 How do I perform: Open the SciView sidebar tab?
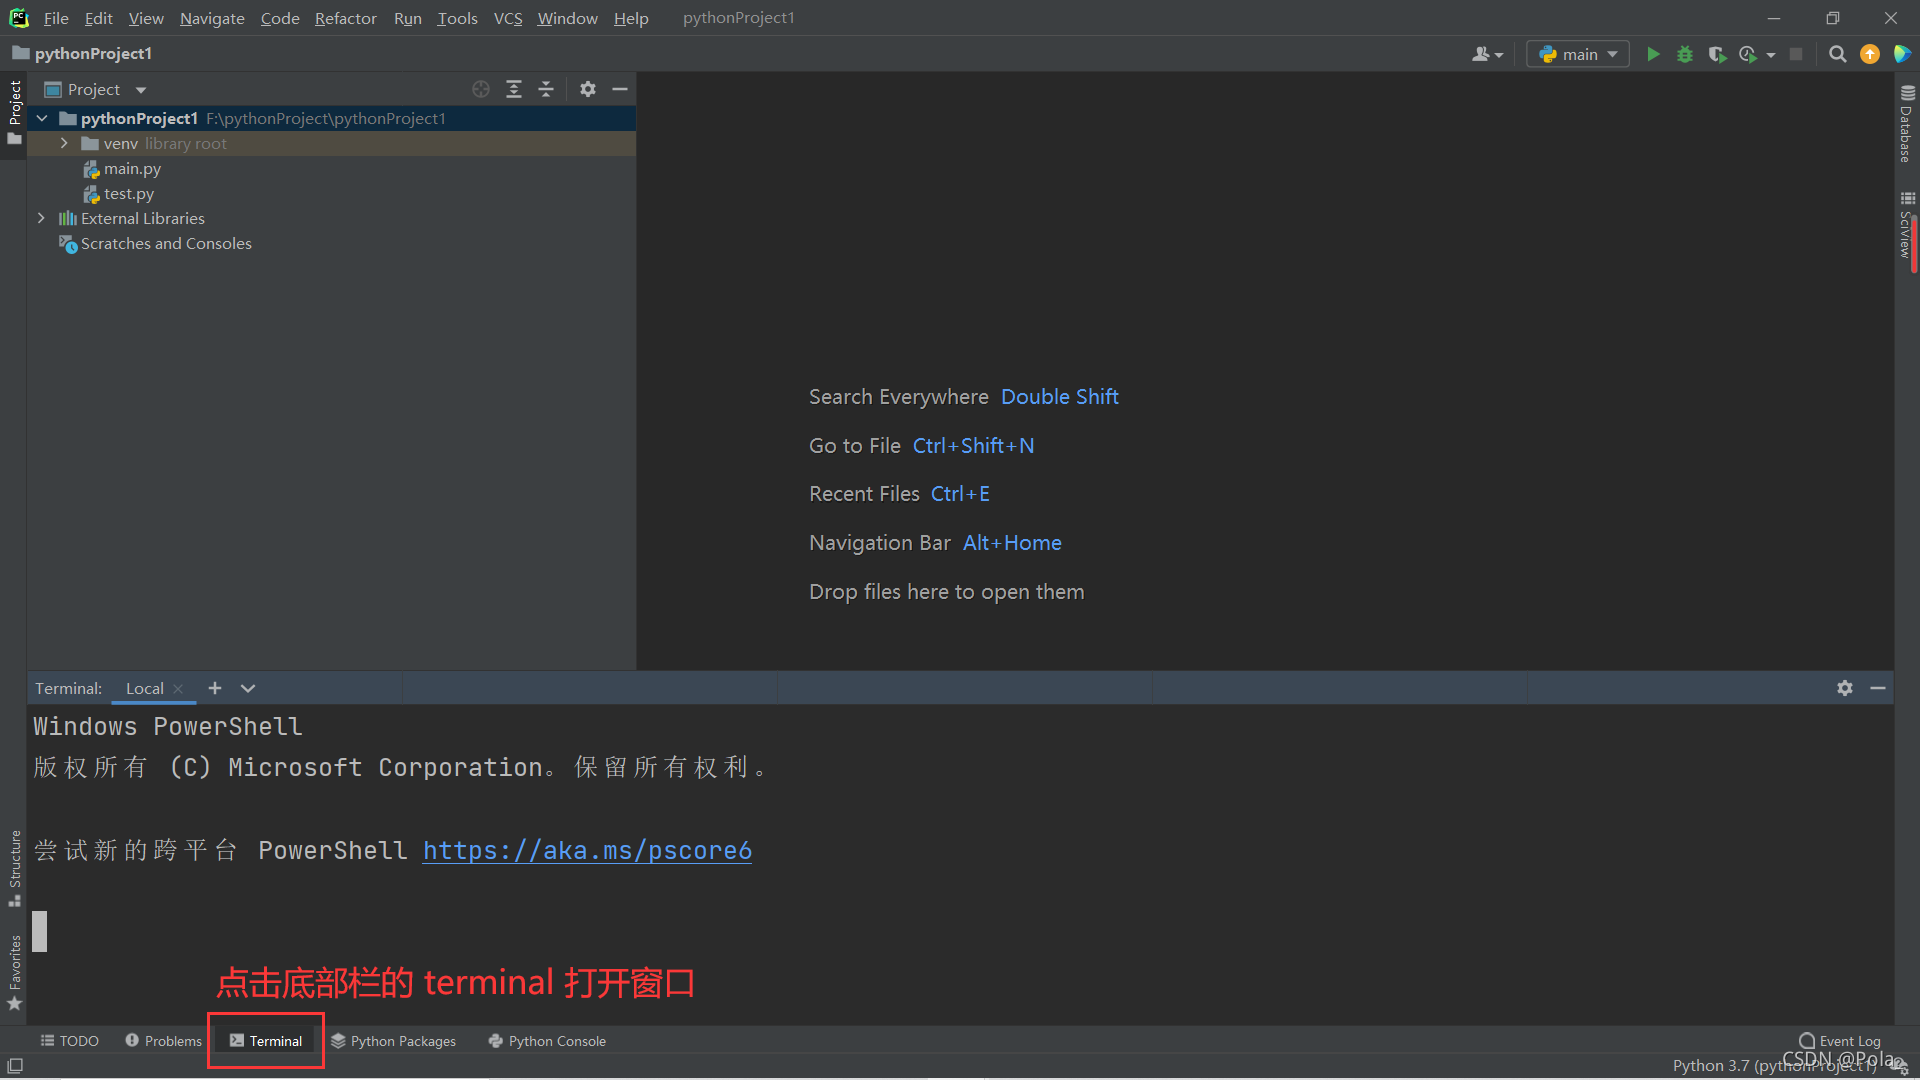1906,224
